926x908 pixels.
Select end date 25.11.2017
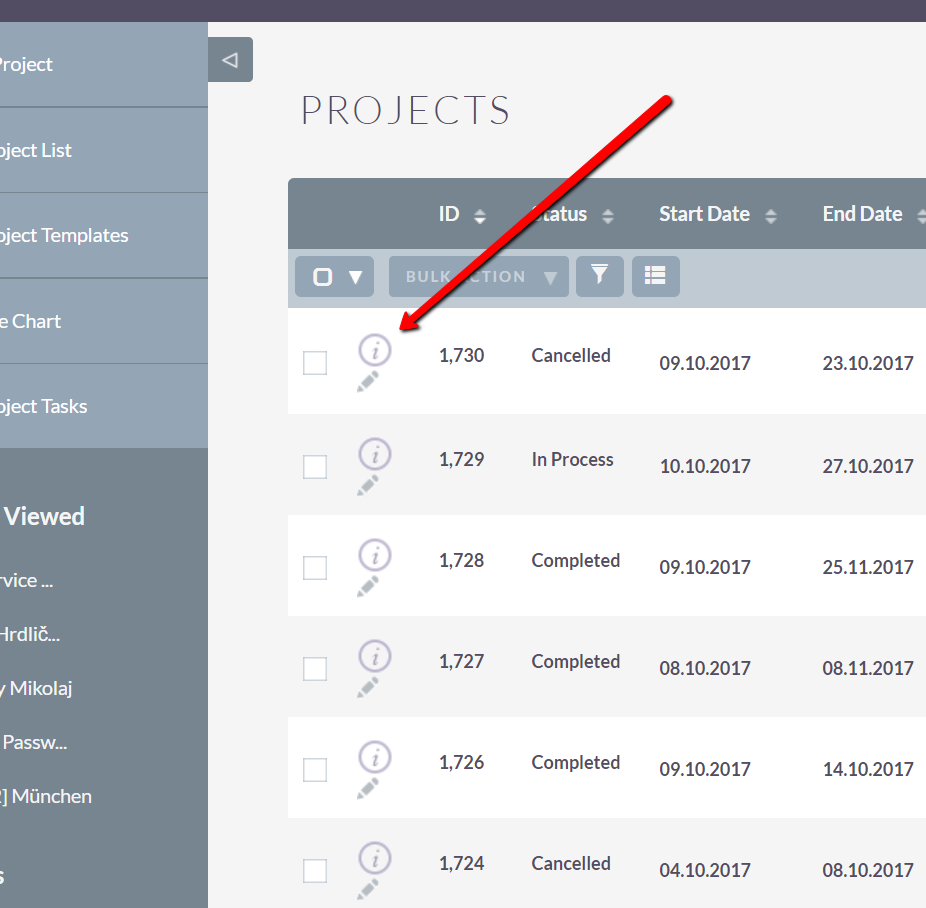click(868, 567)
